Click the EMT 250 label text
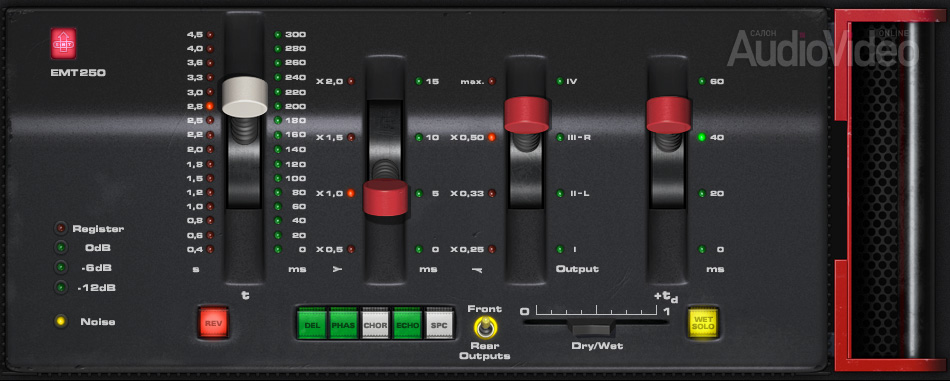950x381 pixels. click(78, 73)
